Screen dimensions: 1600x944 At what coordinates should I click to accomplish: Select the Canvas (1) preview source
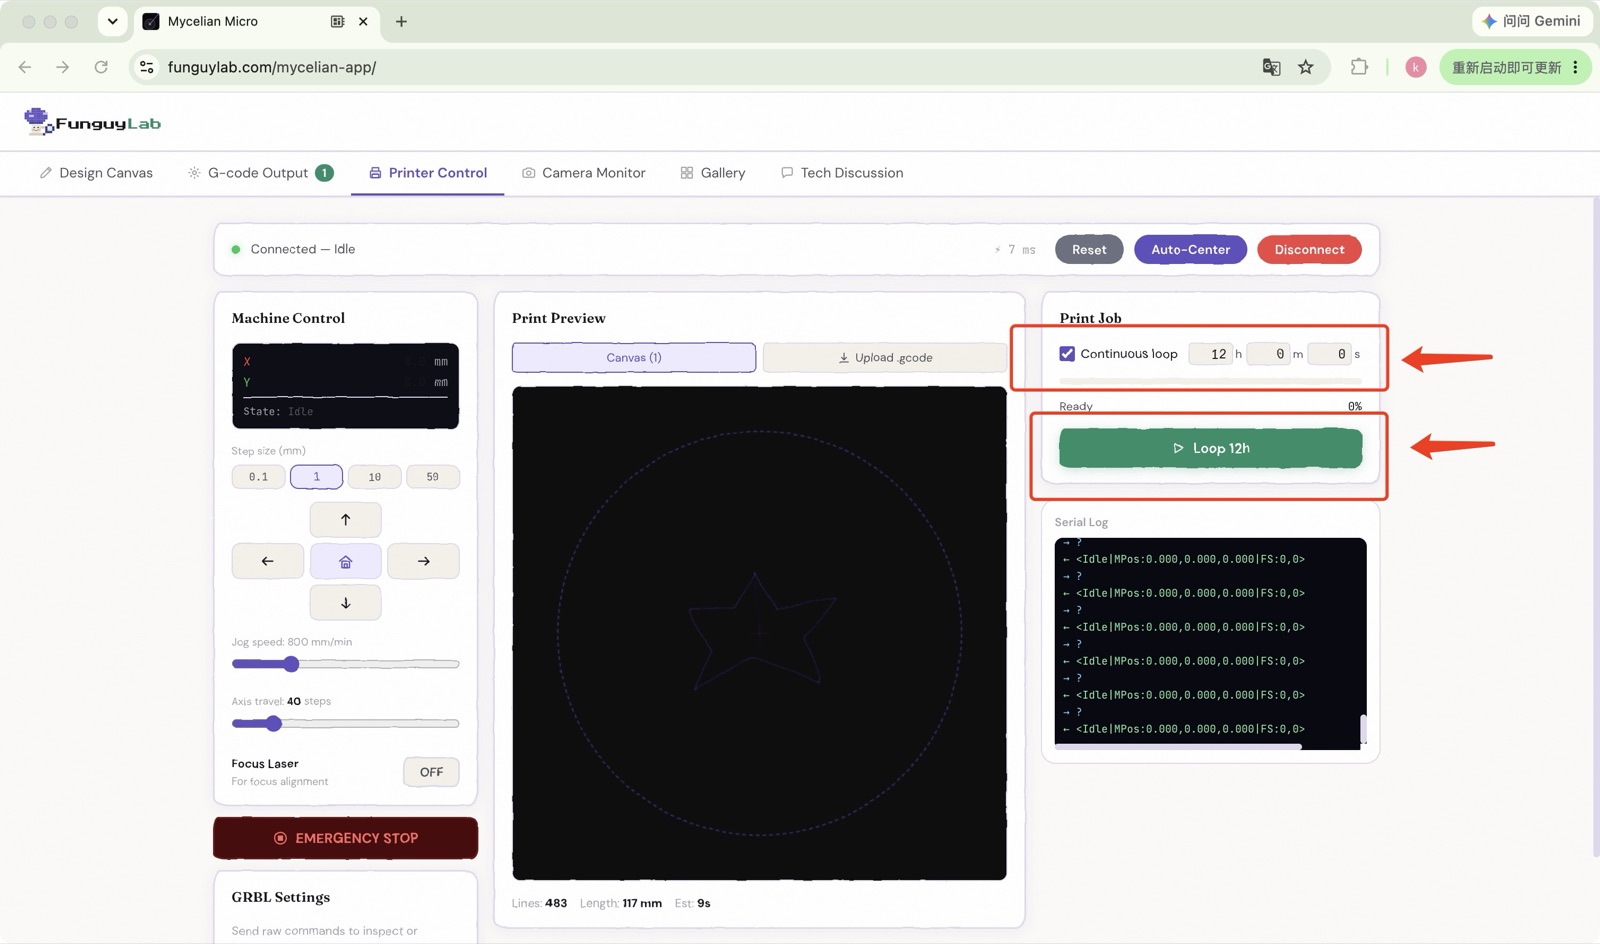pyautogui.click(x=634, y=358)
